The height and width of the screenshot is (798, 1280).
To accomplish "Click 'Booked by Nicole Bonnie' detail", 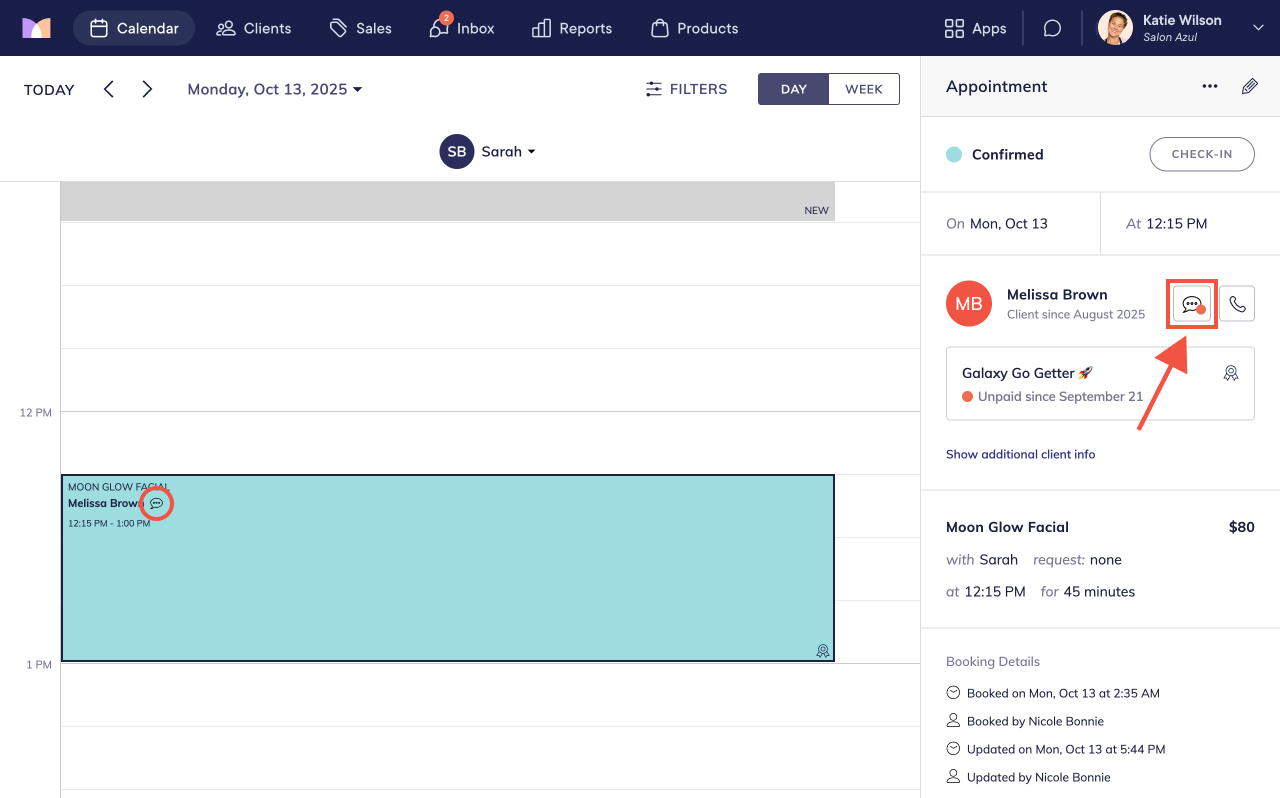I will 1035,721.
